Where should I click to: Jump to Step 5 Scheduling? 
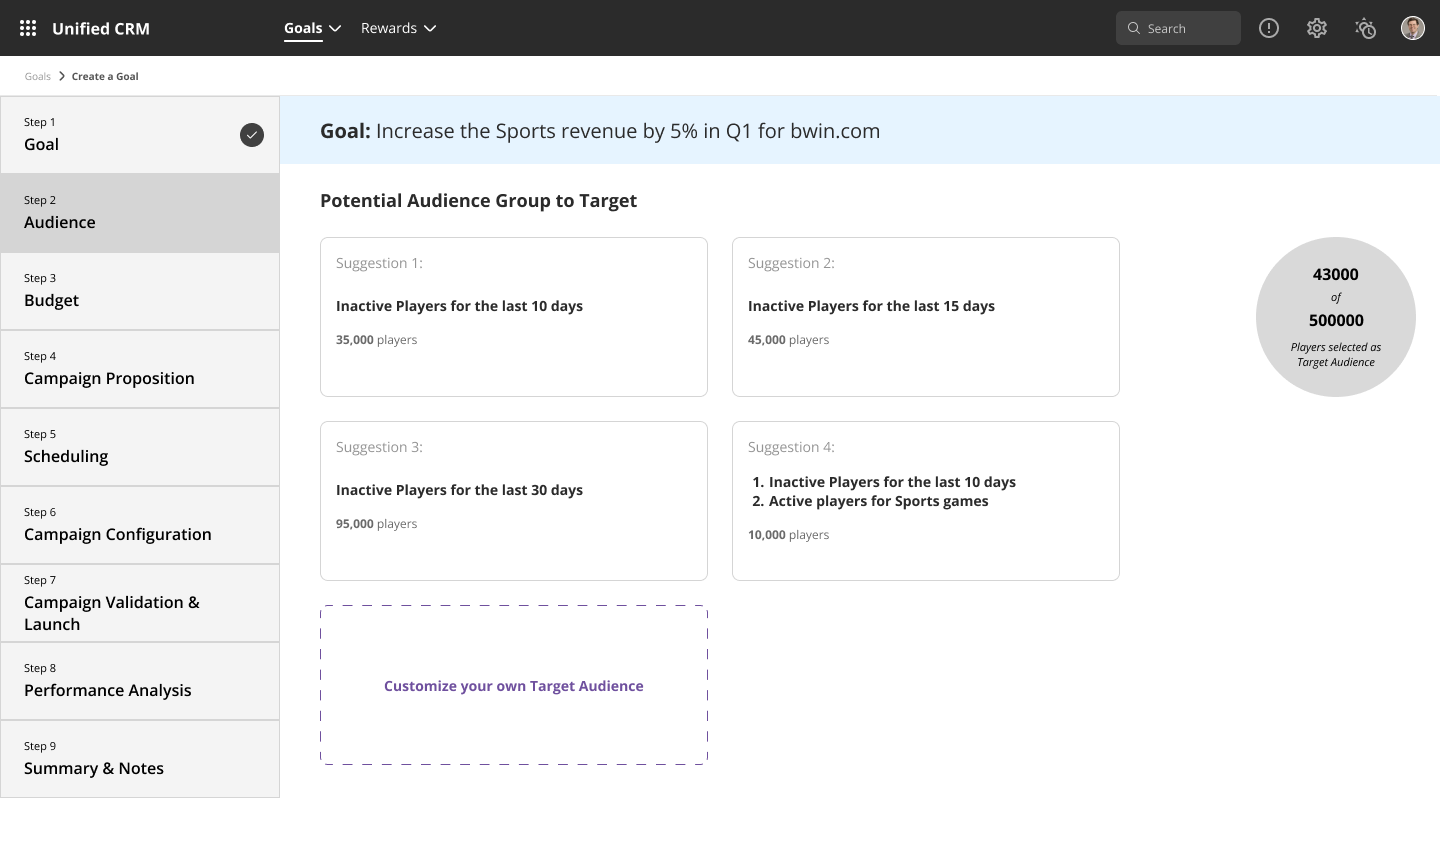click(140, 447)
